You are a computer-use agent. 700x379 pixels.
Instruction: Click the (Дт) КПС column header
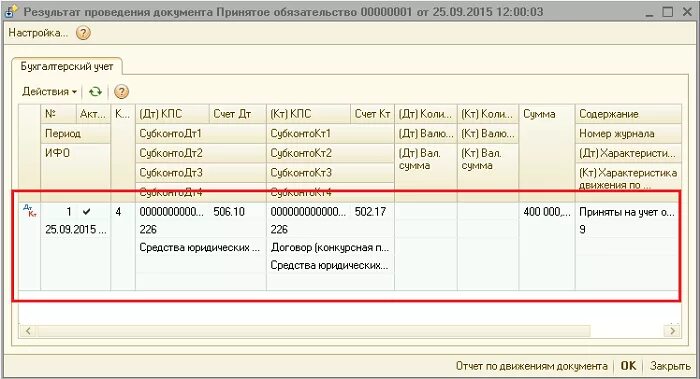click(x=172, y=114)
